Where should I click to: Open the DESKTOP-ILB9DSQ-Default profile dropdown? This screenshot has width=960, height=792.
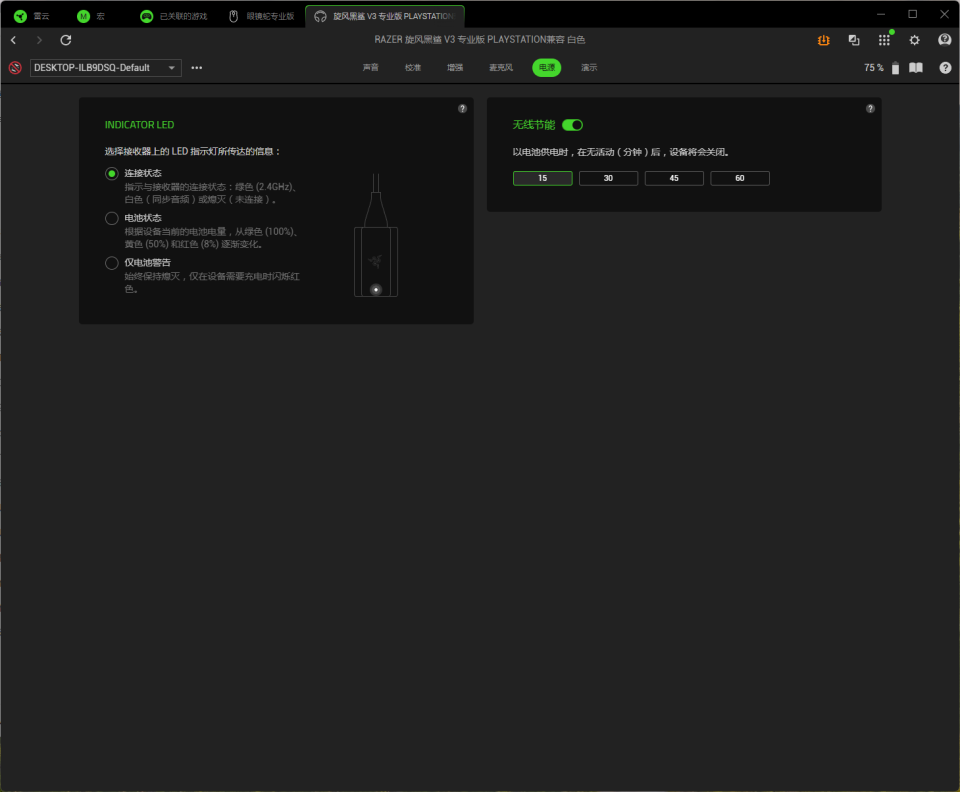pyautogui.click(x=106, y=68)
